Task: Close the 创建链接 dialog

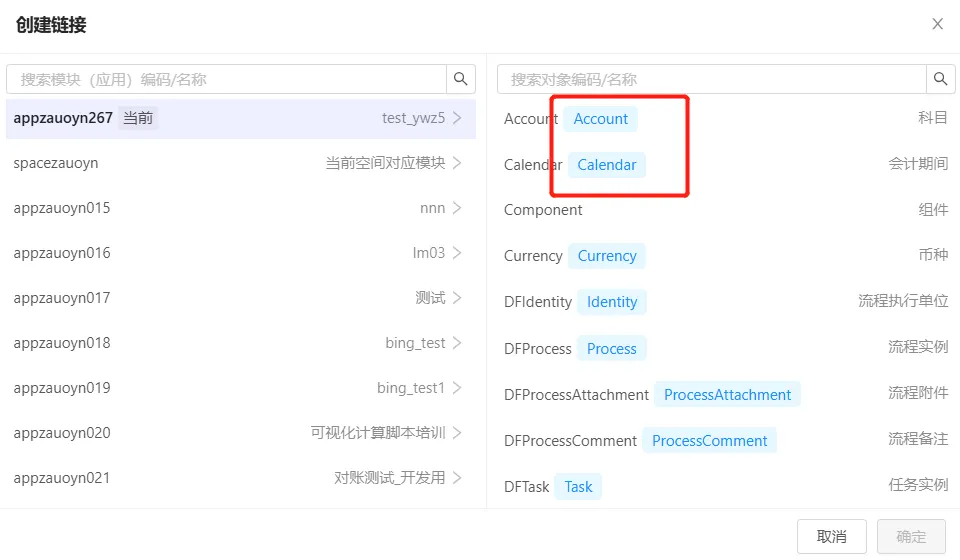Action: coord(937,24)
